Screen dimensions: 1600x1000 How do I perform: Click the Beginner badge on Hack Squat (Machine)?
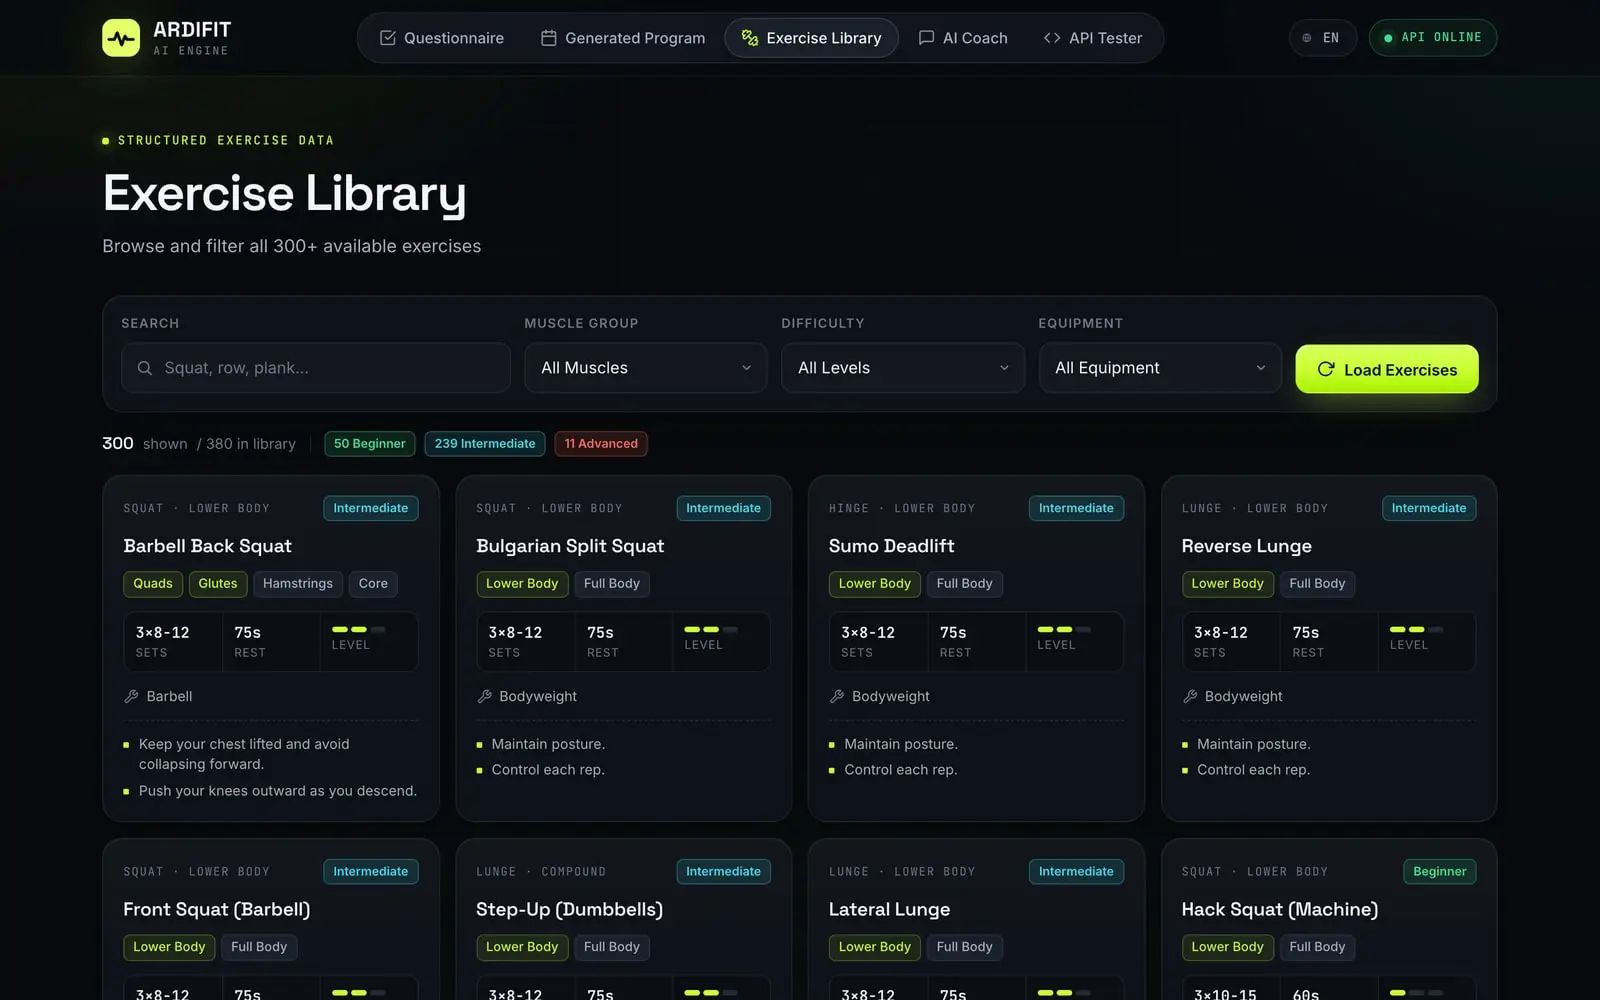coord(1439,872)
